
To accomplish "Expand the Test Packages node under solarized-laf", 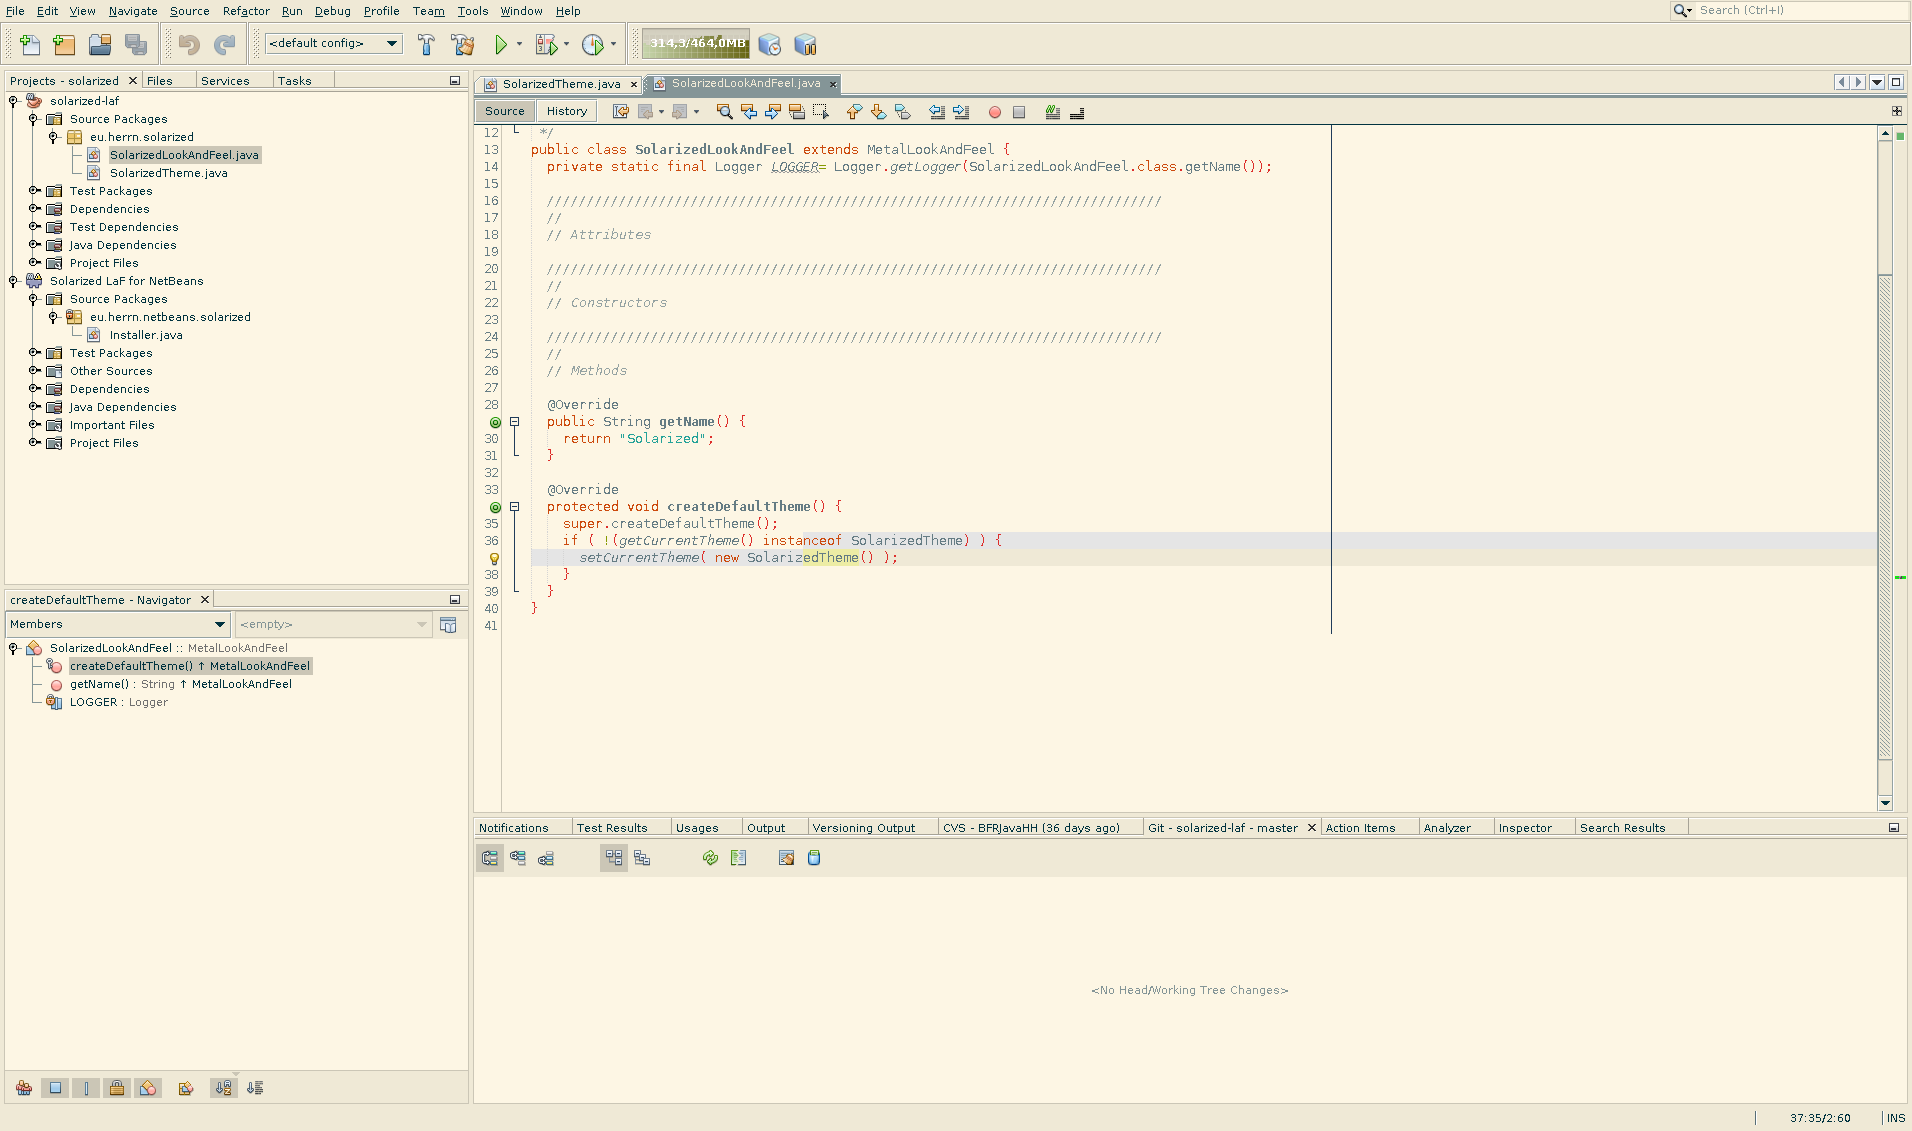I will click(34, 190).
